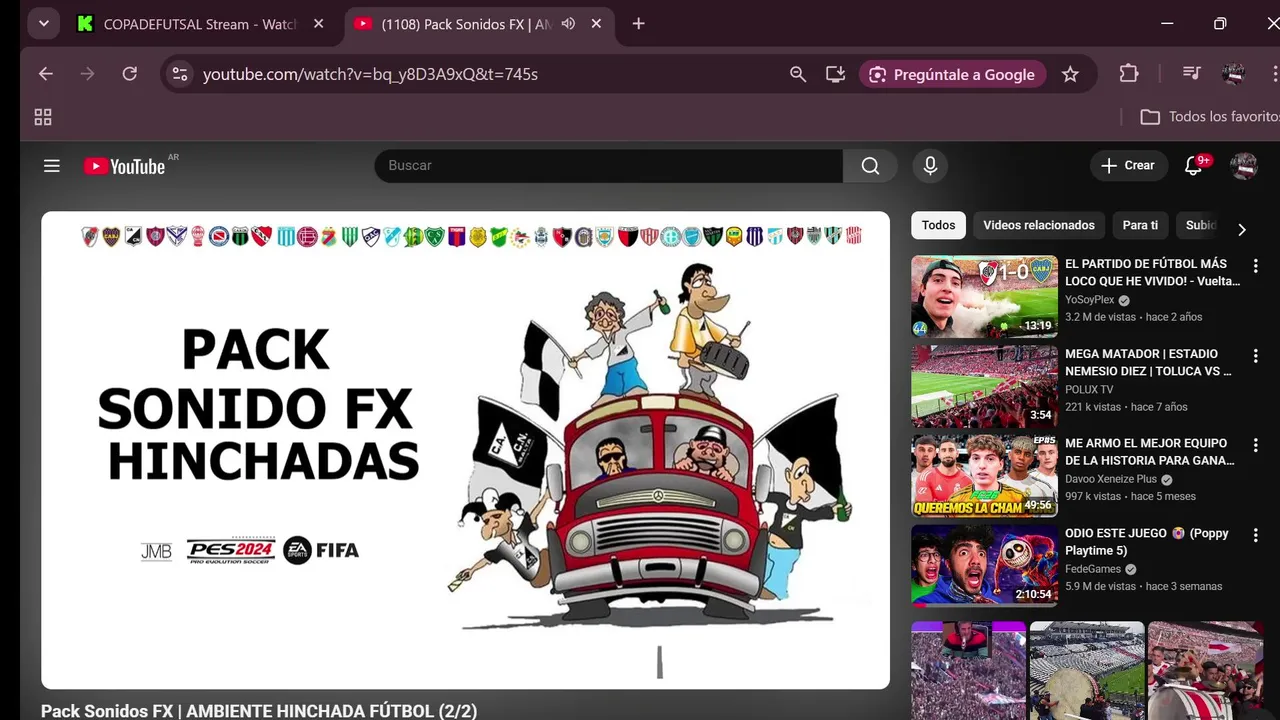Click the install app icon in address bar

tap(836, 74)
